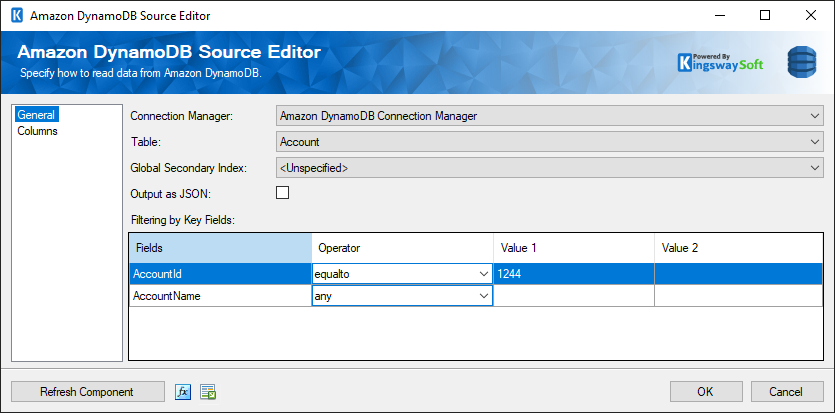Click the Fields column header
Screen dimensions: 835x413
[x=220, y=248]
